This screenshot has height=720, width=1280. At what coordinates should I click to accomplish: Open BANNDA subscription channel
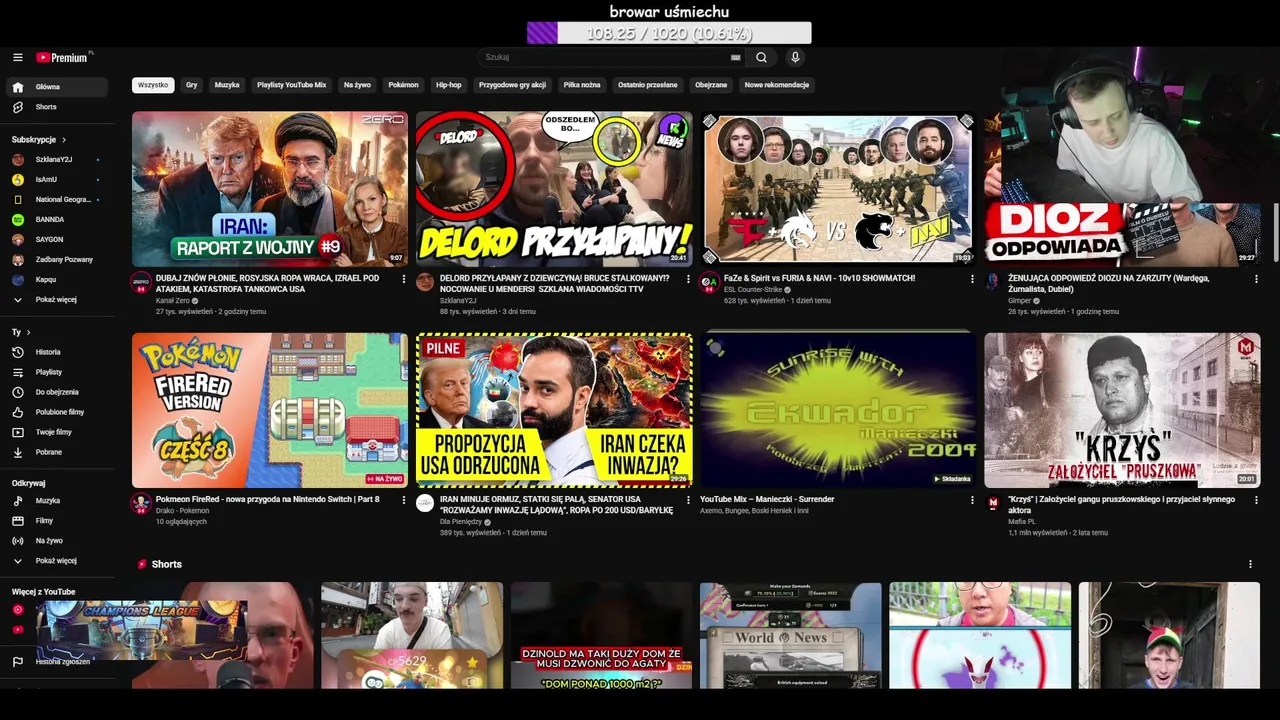pyautogui.click(x=59, y=219)
